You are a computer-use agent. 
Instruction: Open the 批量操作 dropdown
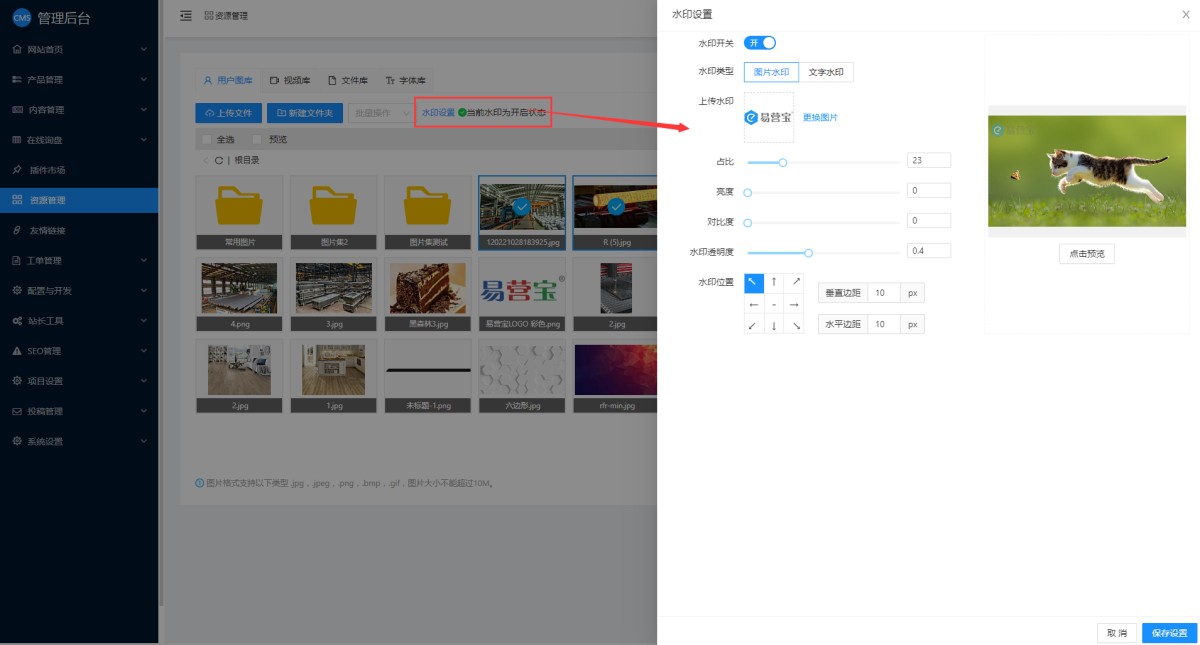[379, 113]
